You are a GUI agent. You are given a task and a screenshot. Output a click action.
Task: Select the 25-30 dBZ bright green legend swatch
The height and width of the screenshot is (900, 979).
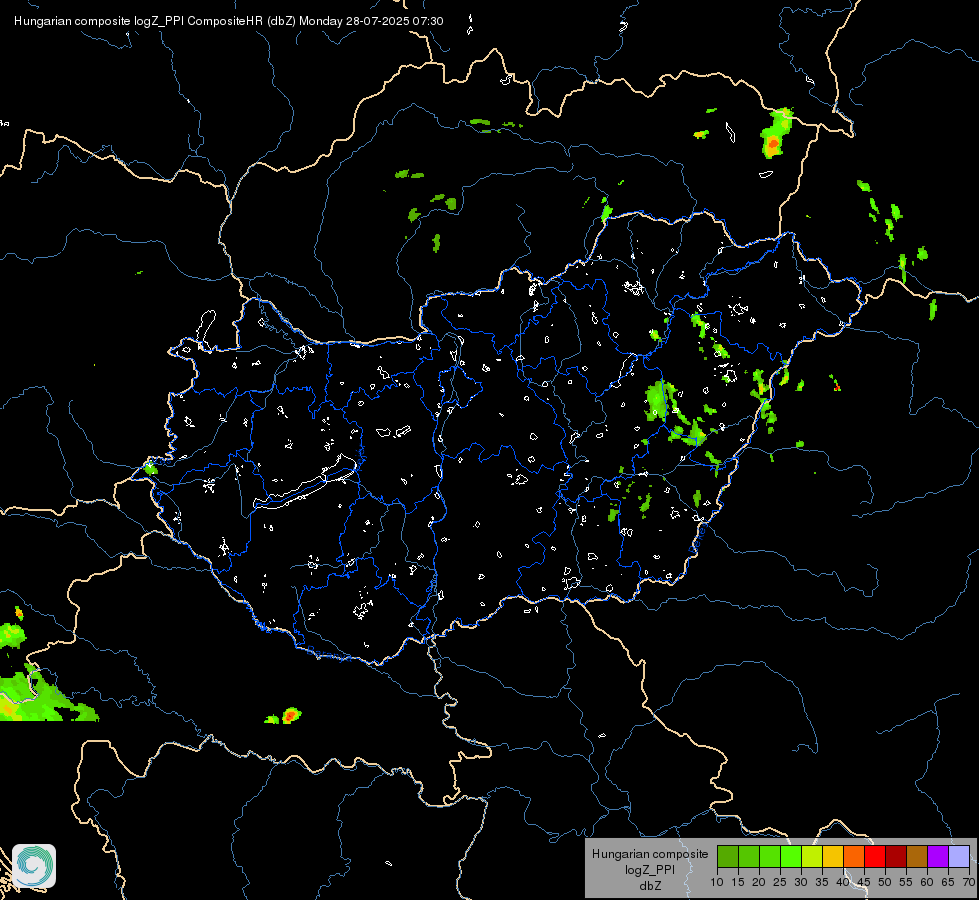pos(790,856)
